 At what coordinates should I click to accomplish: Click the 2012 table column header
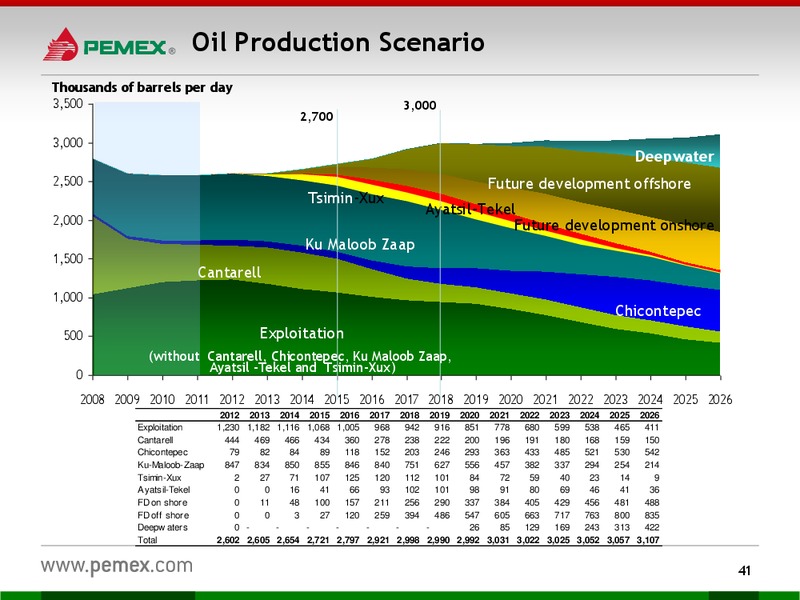click(230, 415)
